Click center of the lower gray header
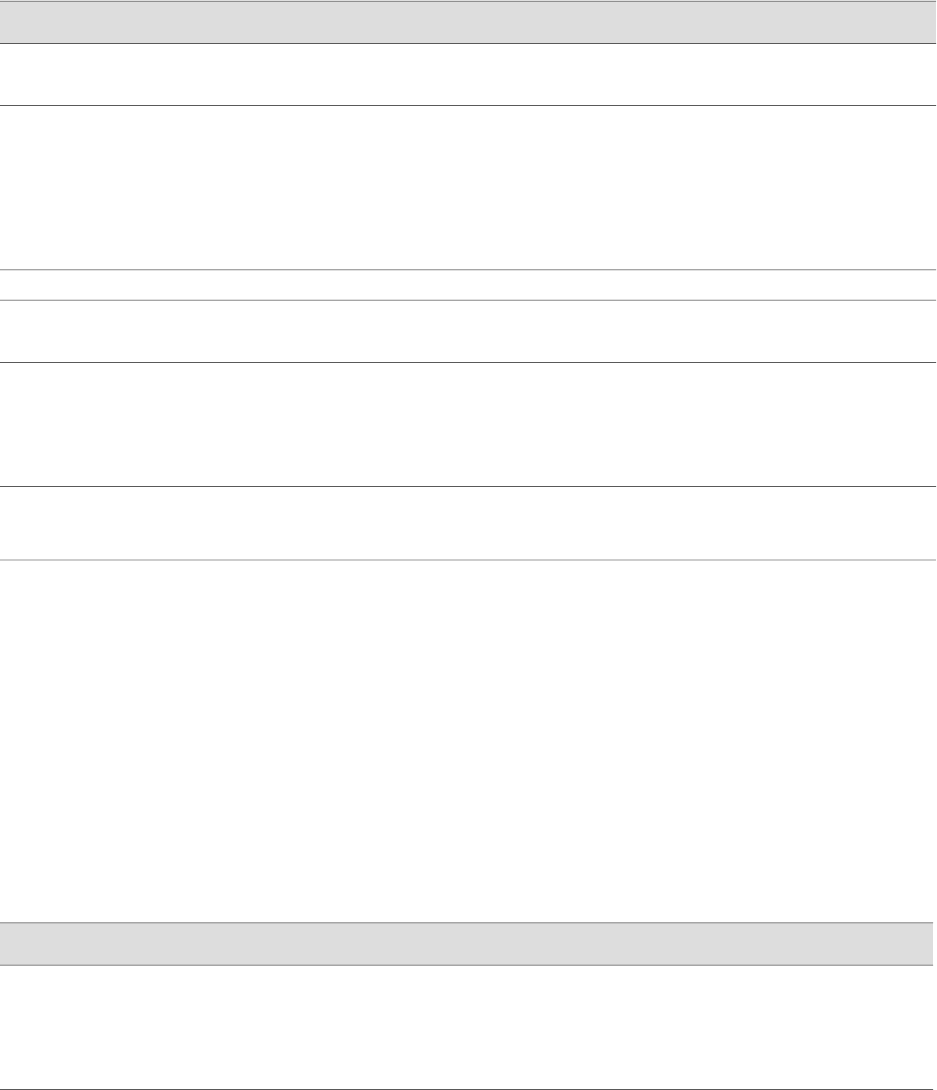 [466, 943]
